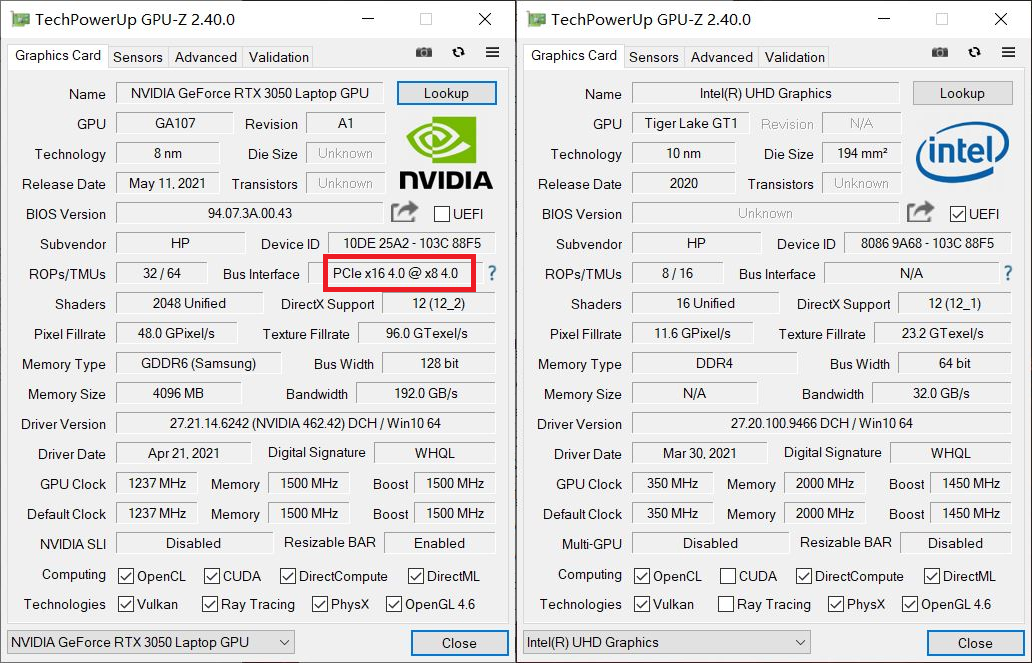This screenshot has height=663, width=1034.
Task: Export BIOS via share icon in NVIDIA window
Action: coord(404,212)
